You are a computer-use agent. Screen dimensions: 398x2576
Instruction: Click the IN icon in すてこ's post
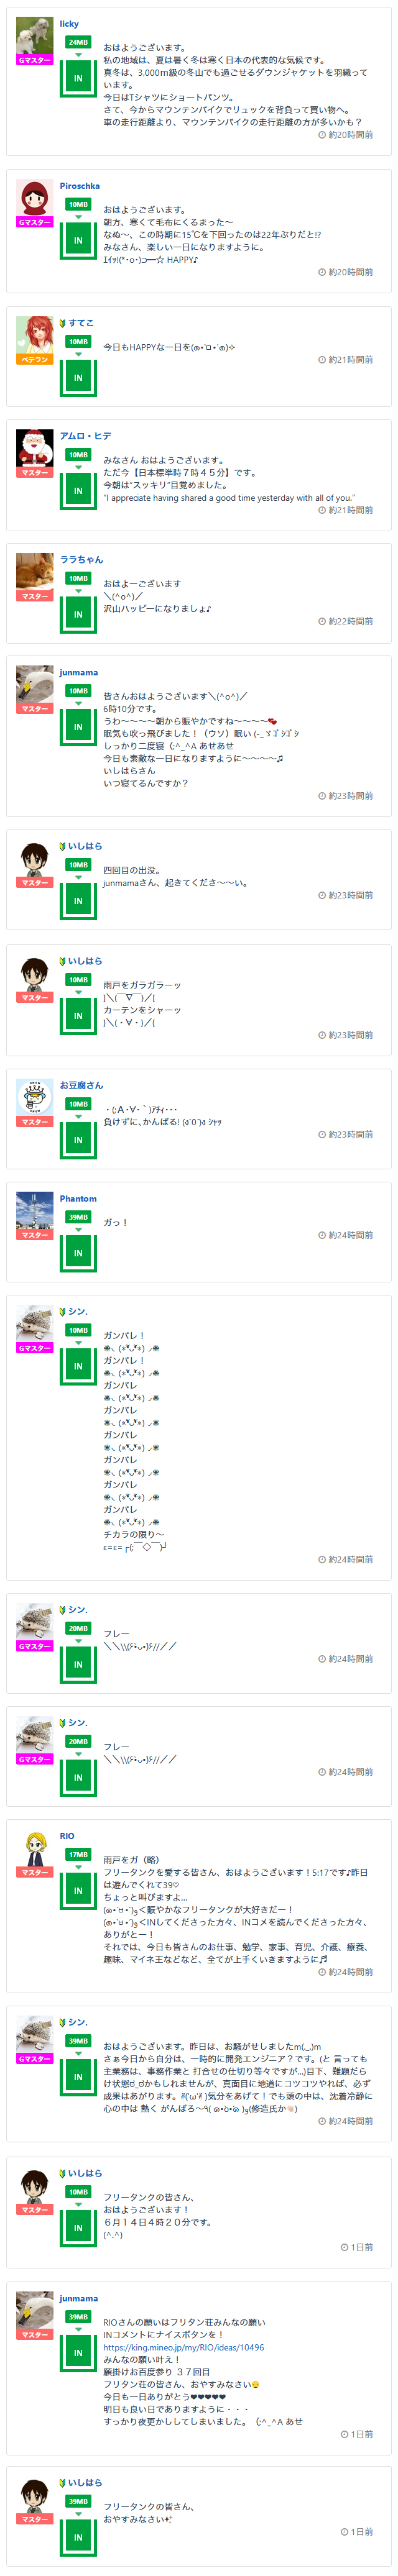(78, 378)
